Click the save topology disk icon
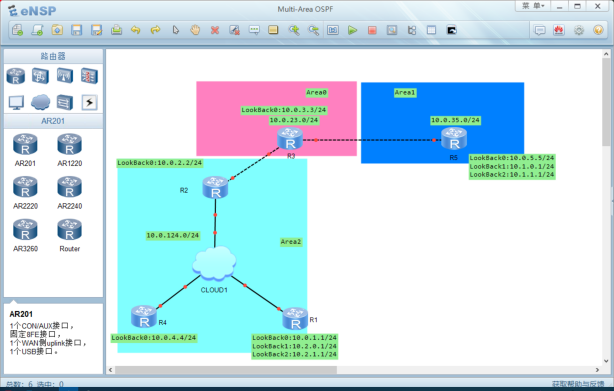The width and height of the screenshot is (614, 391). 76,30
